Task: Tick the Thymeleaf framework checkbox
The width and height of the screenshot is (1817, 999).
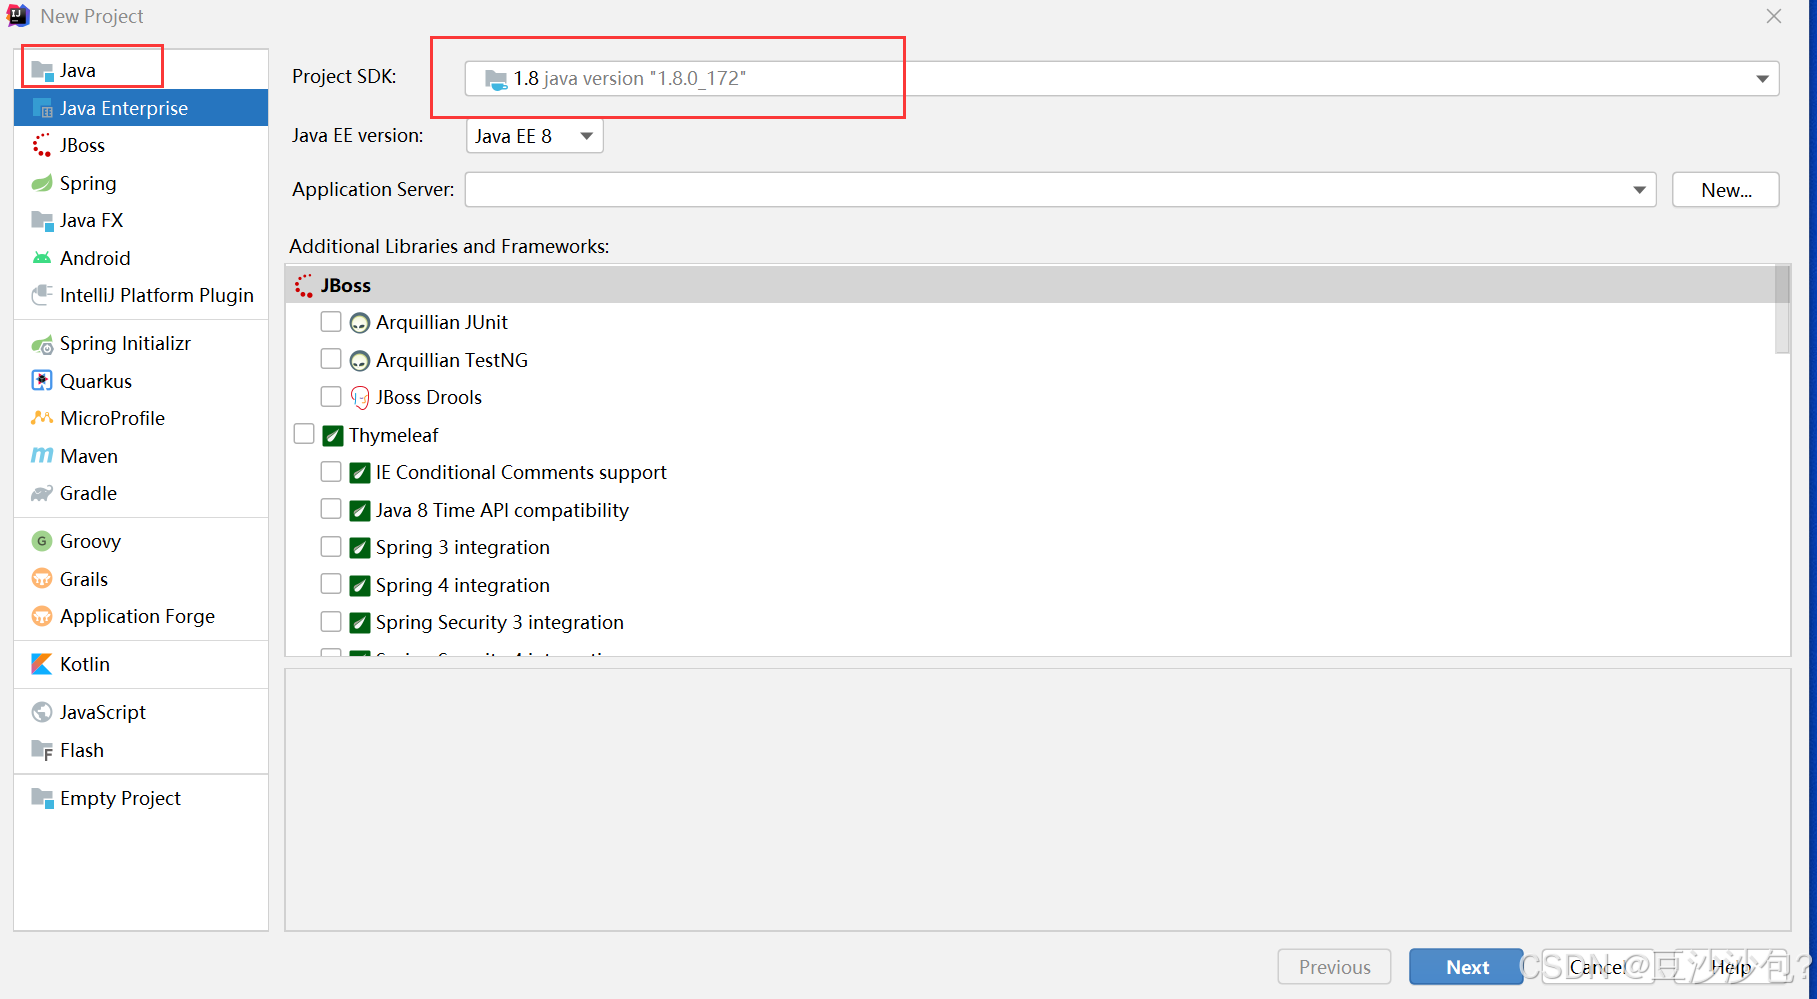Action: (304, 434)
